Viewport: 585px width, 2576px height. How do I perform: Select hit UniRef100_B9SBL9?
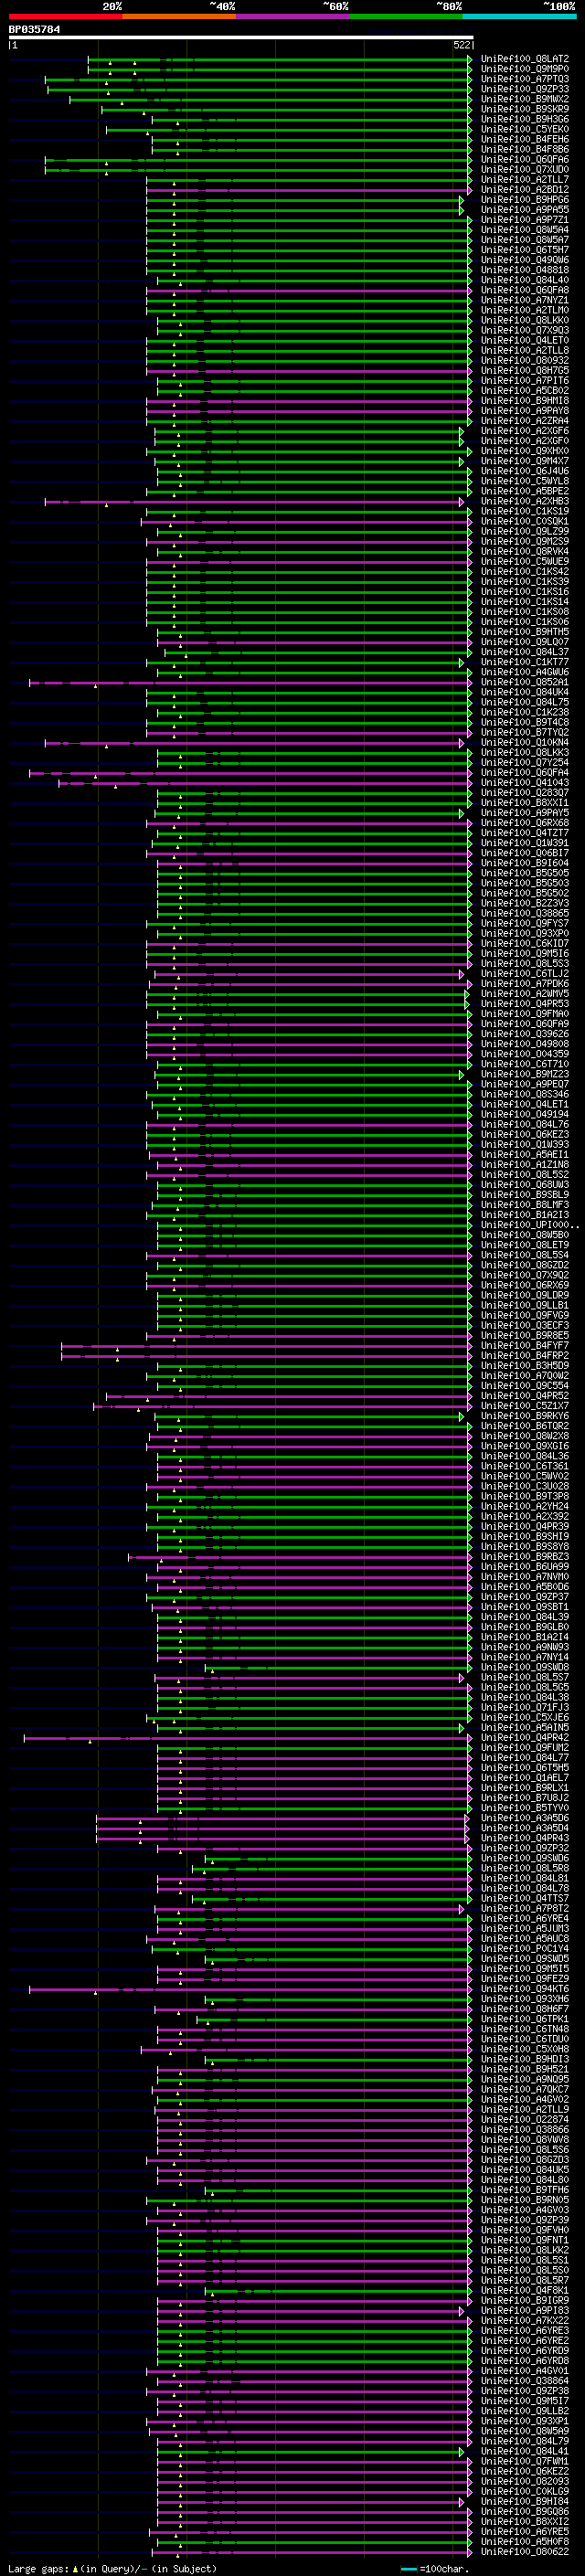tap(525, 1194)
